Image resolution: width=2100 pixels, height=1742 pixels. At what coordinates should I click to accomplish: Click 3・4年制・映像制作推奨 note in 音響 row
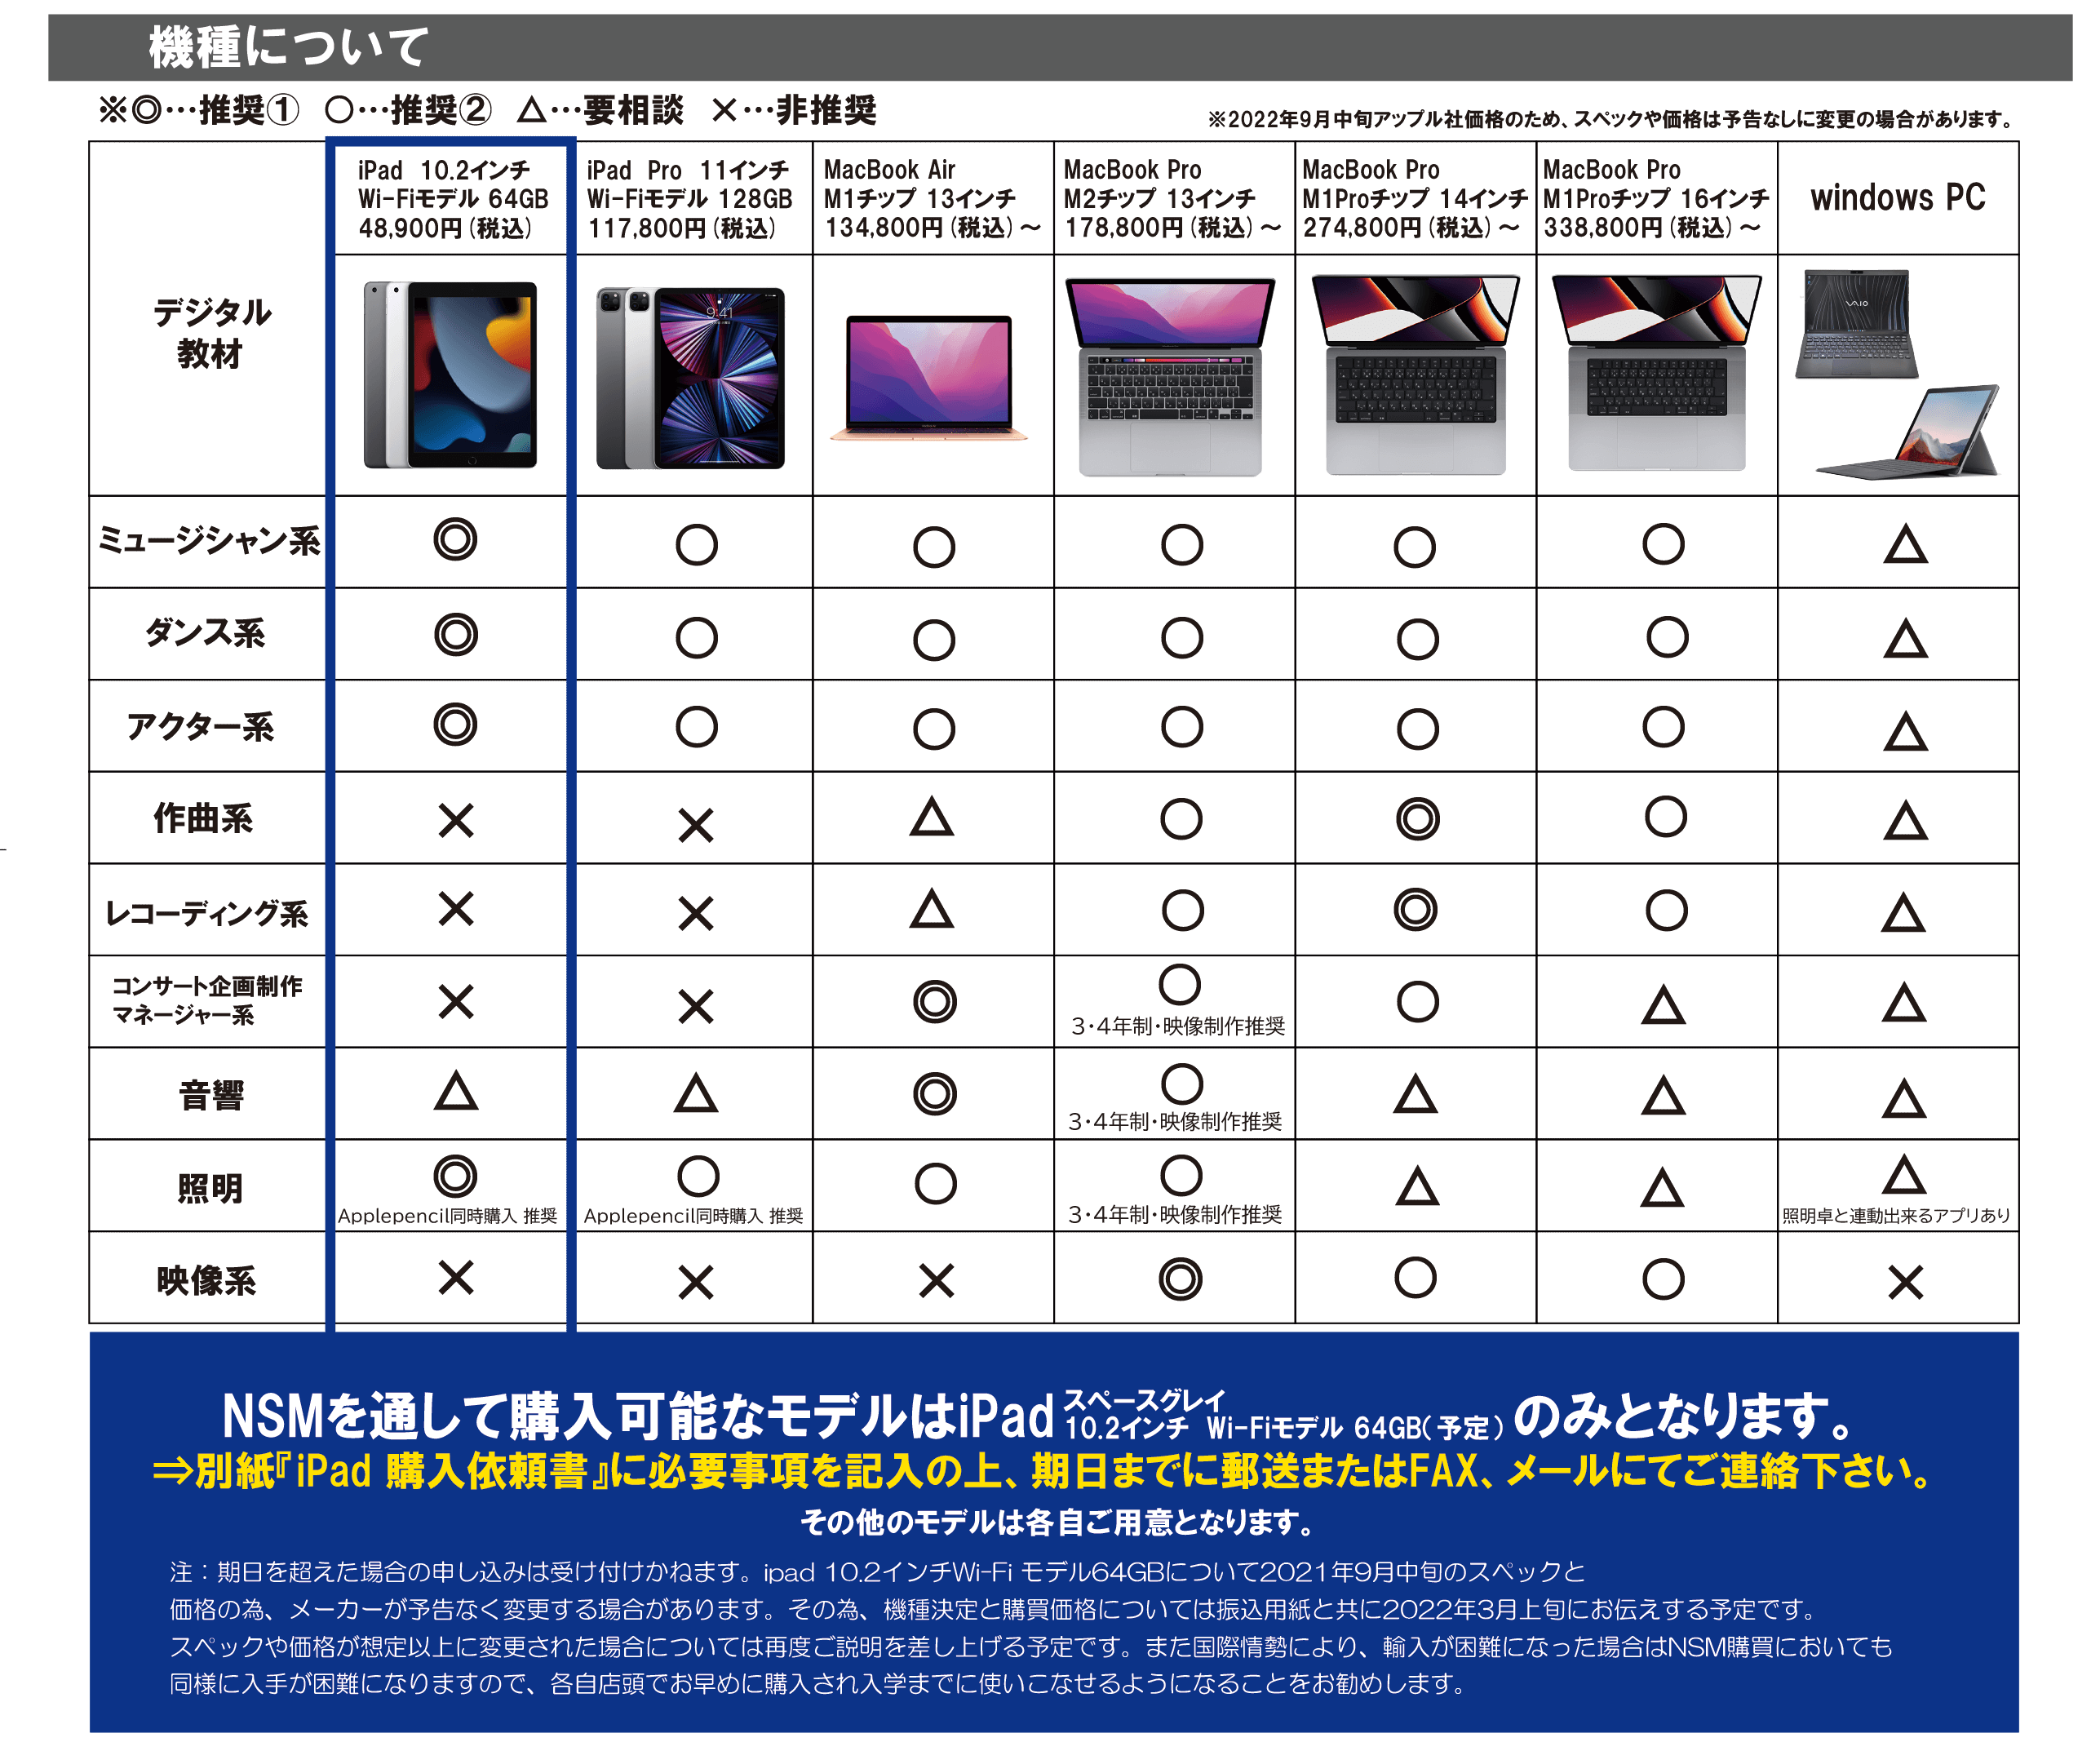pos(1175,1121)
